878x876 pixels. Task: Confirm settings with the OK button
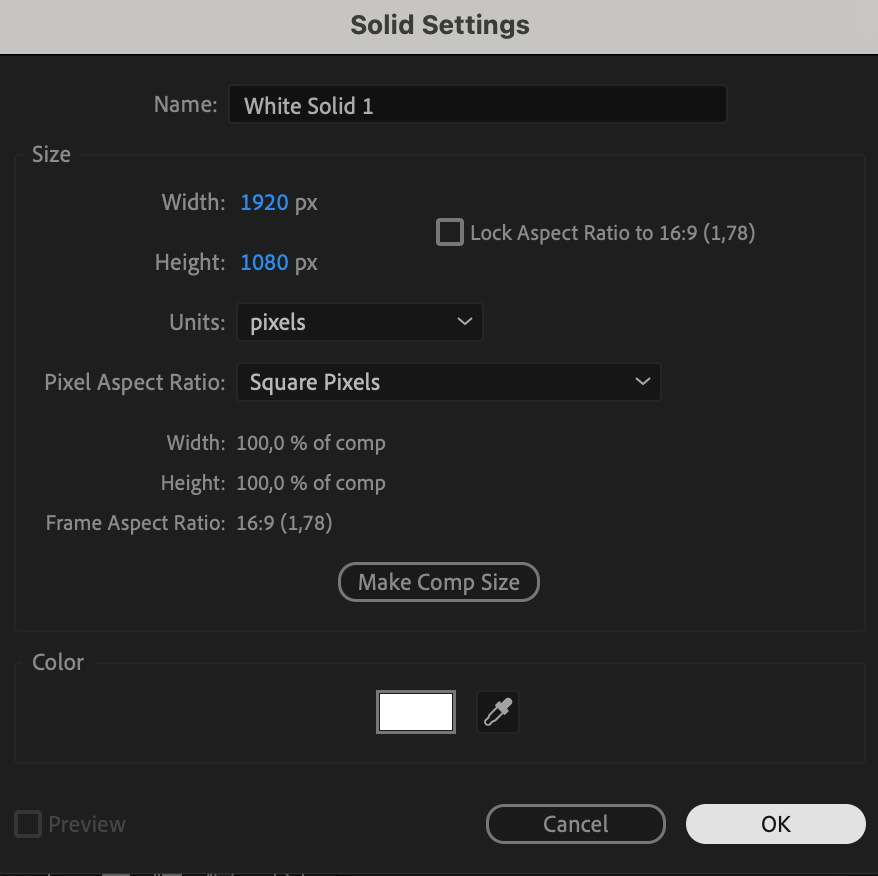[x=775, y=824]
